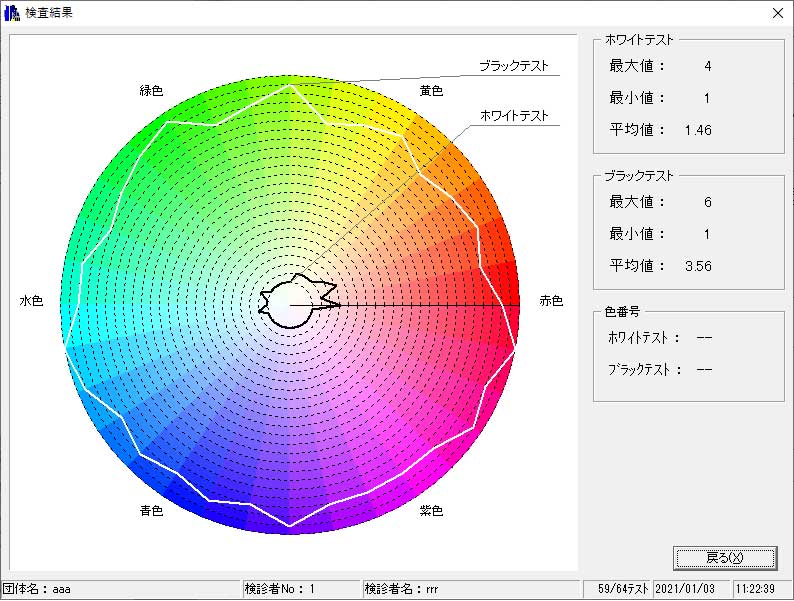This screenshot has width=794, height=601.
Task: Click the 検査結果 window title text
Action: (x=49, y=13)
